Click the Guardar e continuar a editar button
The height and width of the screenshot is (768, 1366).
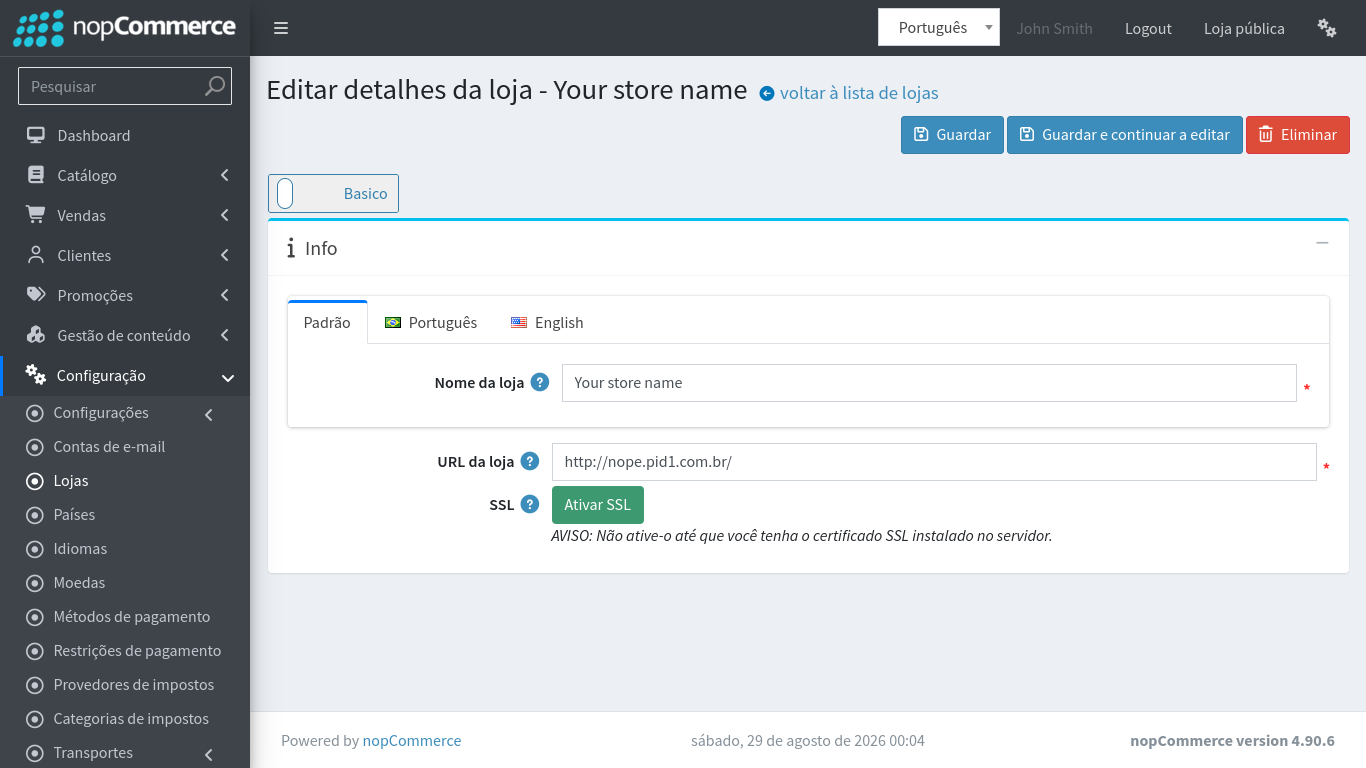coord(1125,135)
